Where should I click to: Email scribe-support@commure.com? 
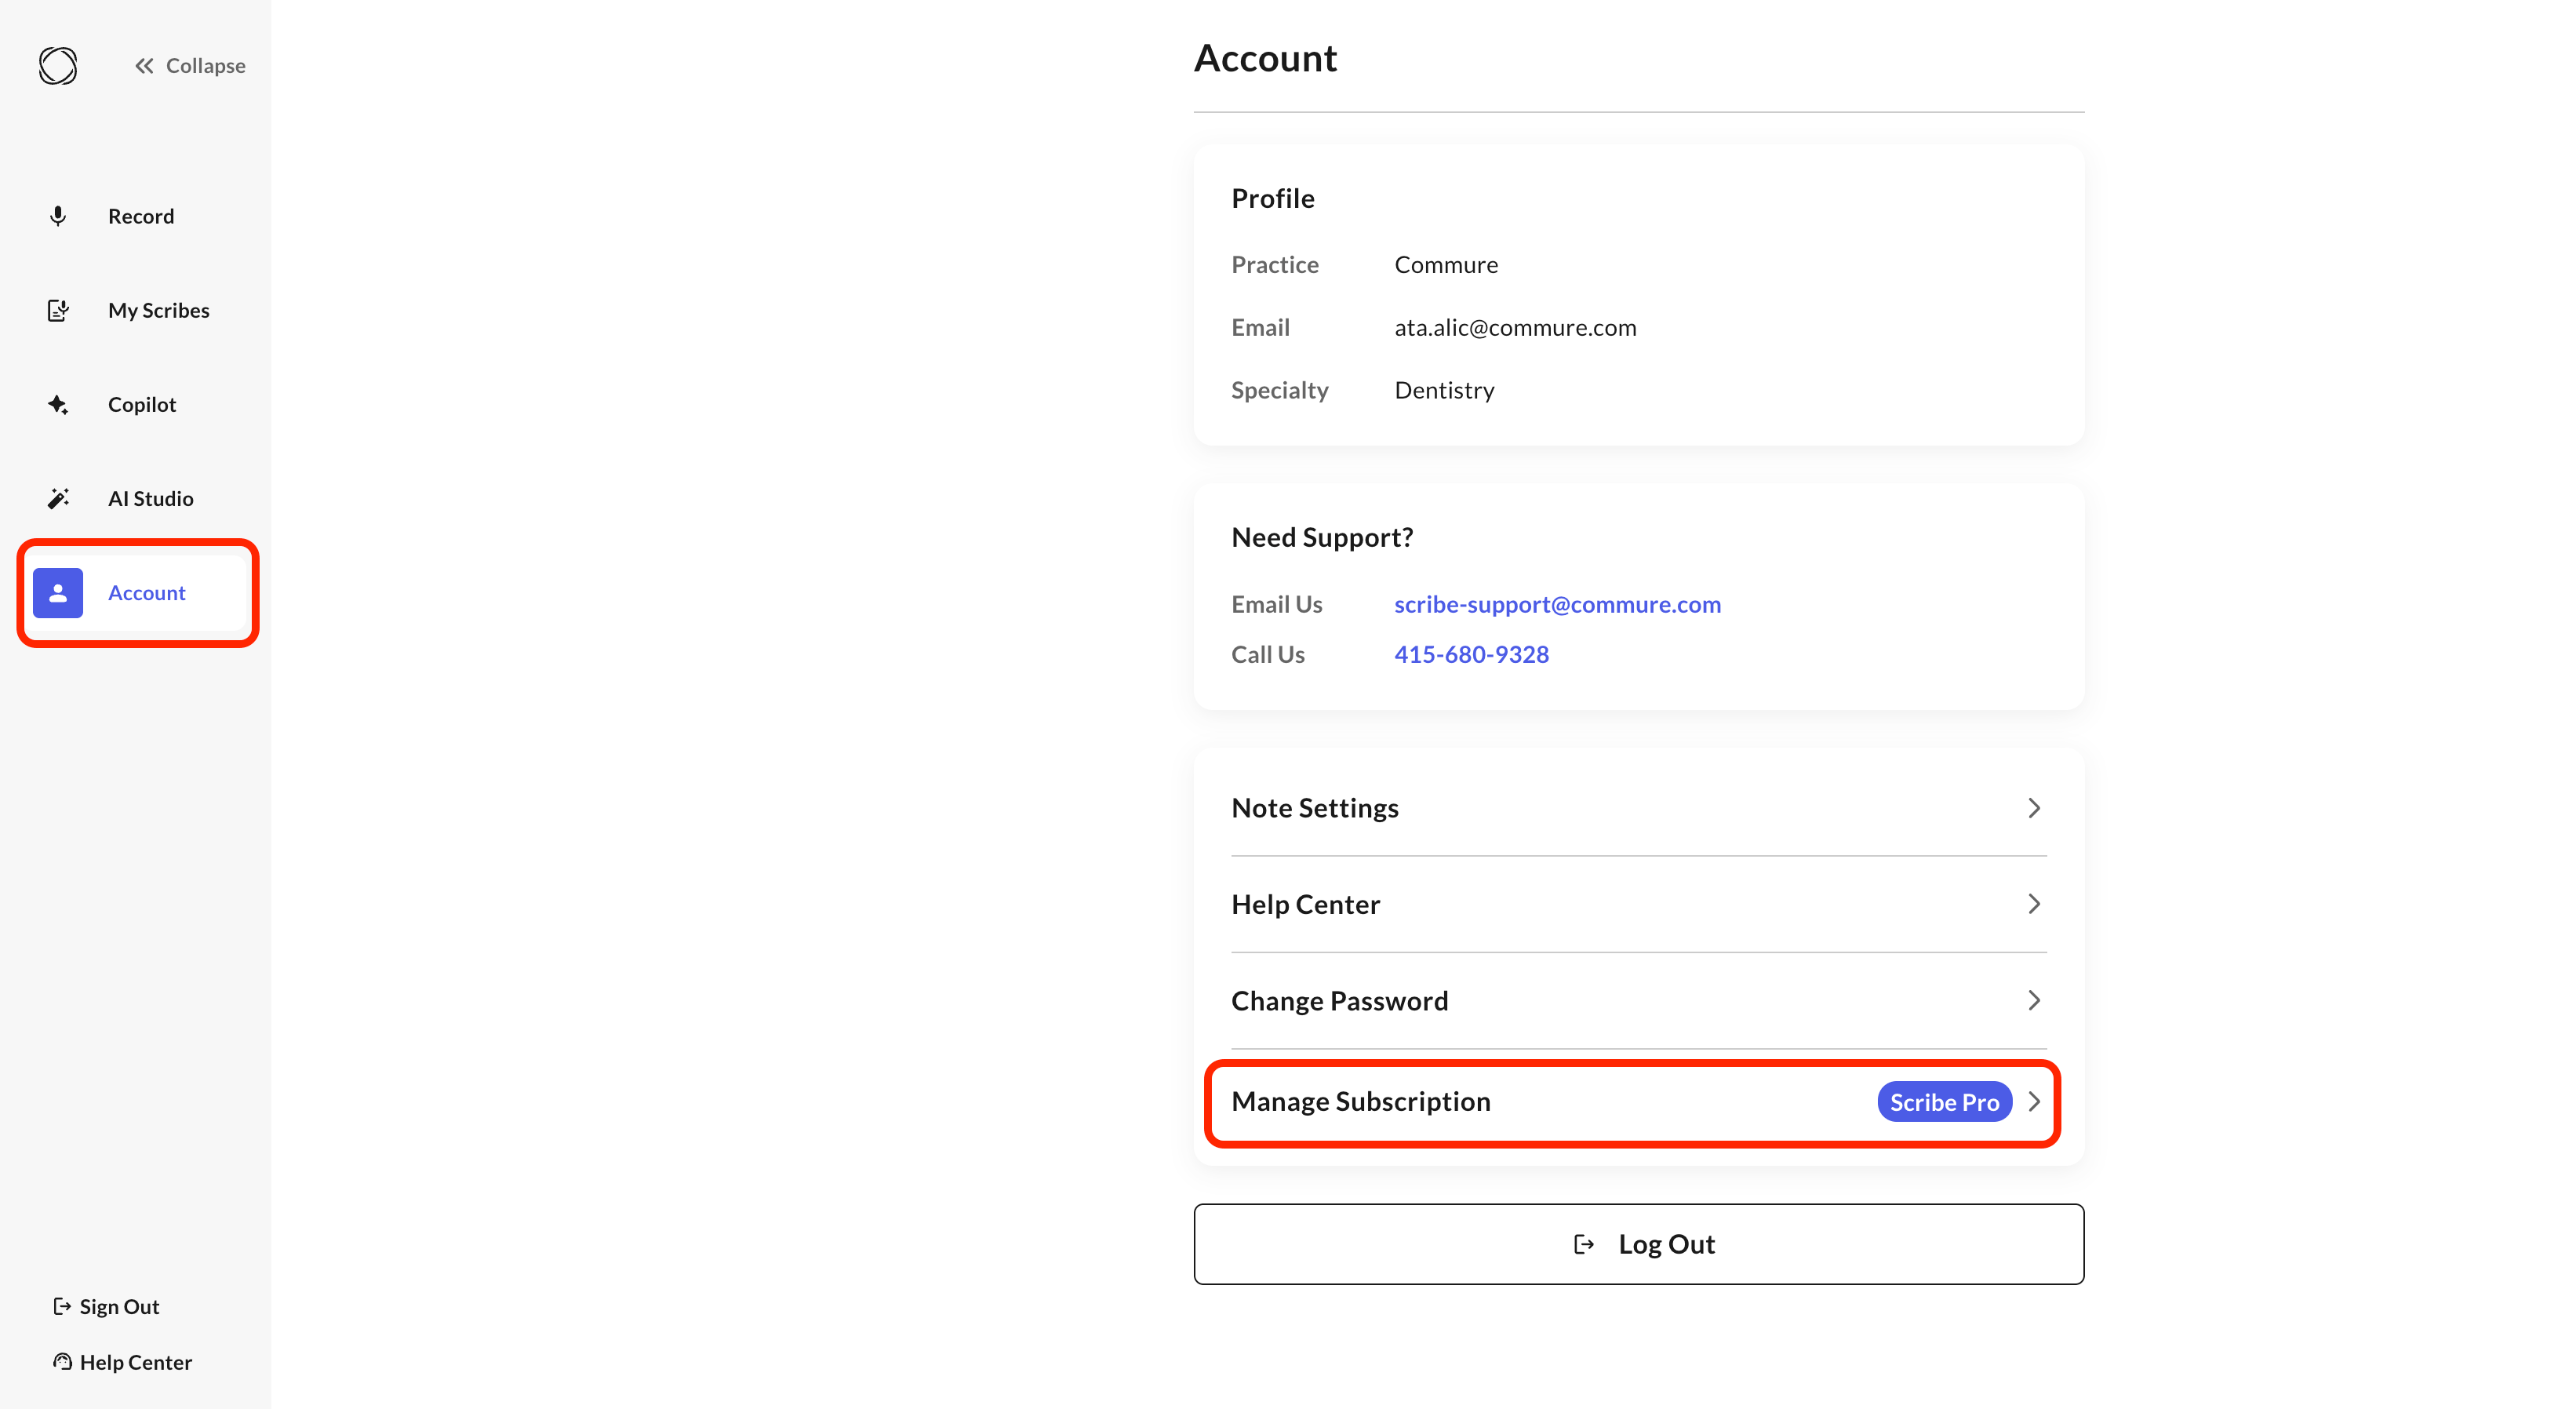tap(1557, 604)
